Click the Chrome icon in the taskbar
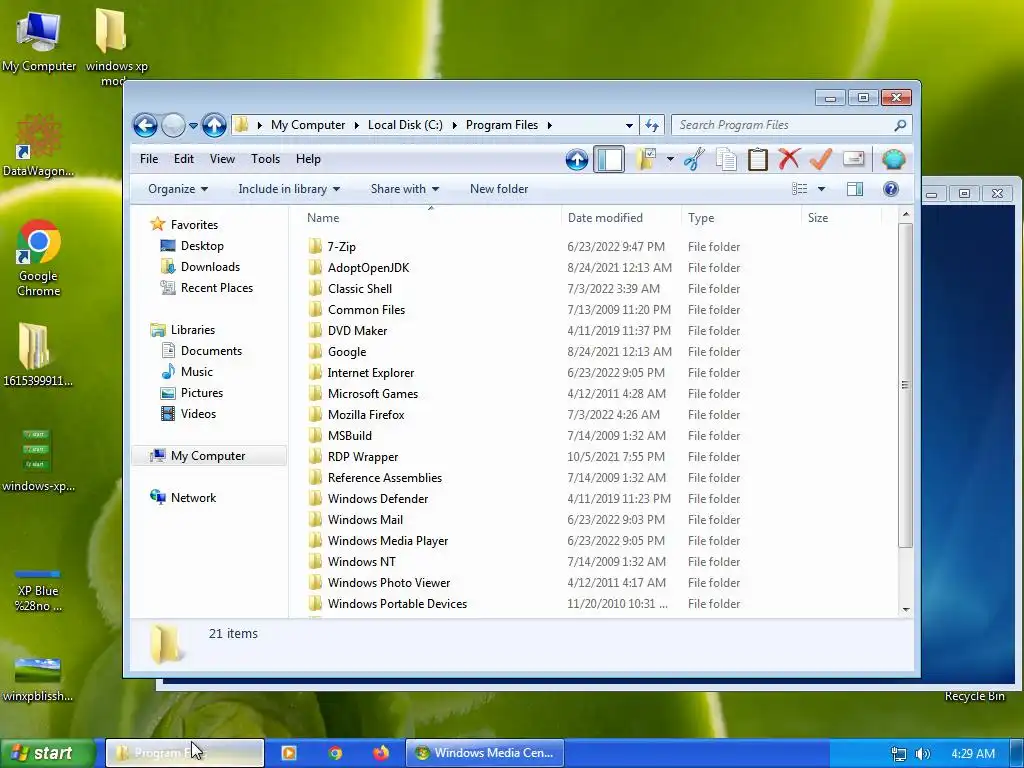Image resolution: width=1024 pixels, height=768 pixels. (335, 753)
